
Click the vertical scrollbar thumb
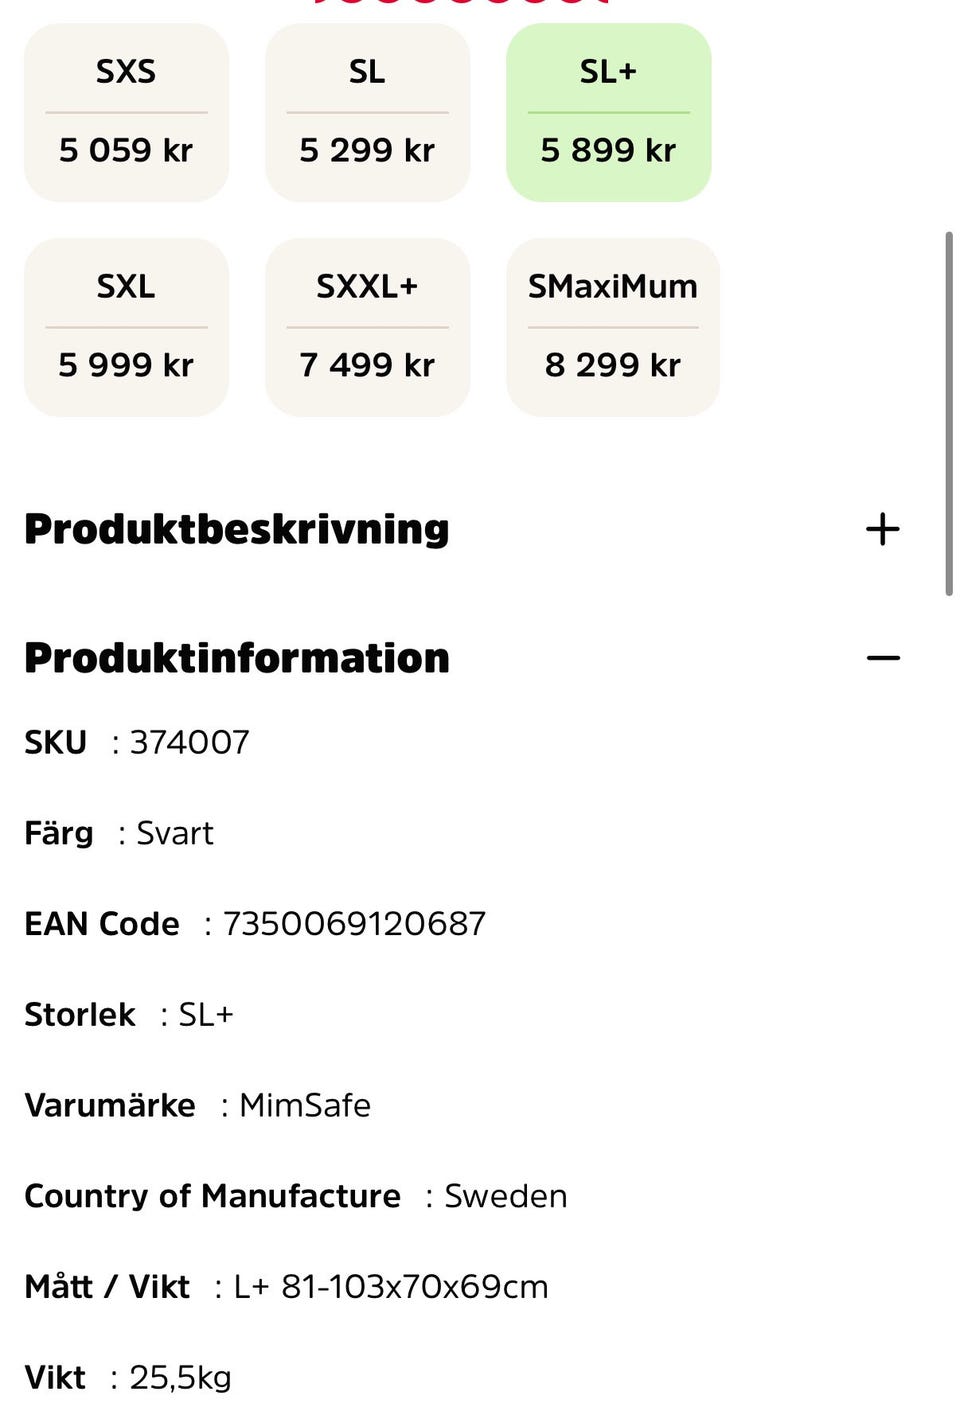948,413
